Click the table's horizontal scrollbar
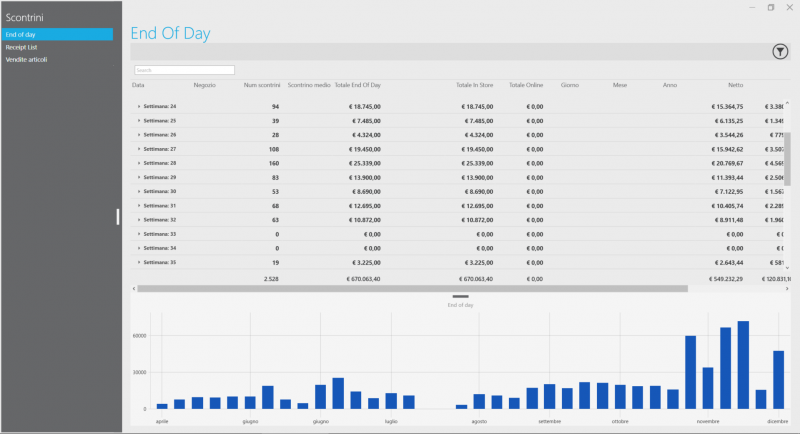This screenshot has height=434, width=800. (x=412, y=289)
